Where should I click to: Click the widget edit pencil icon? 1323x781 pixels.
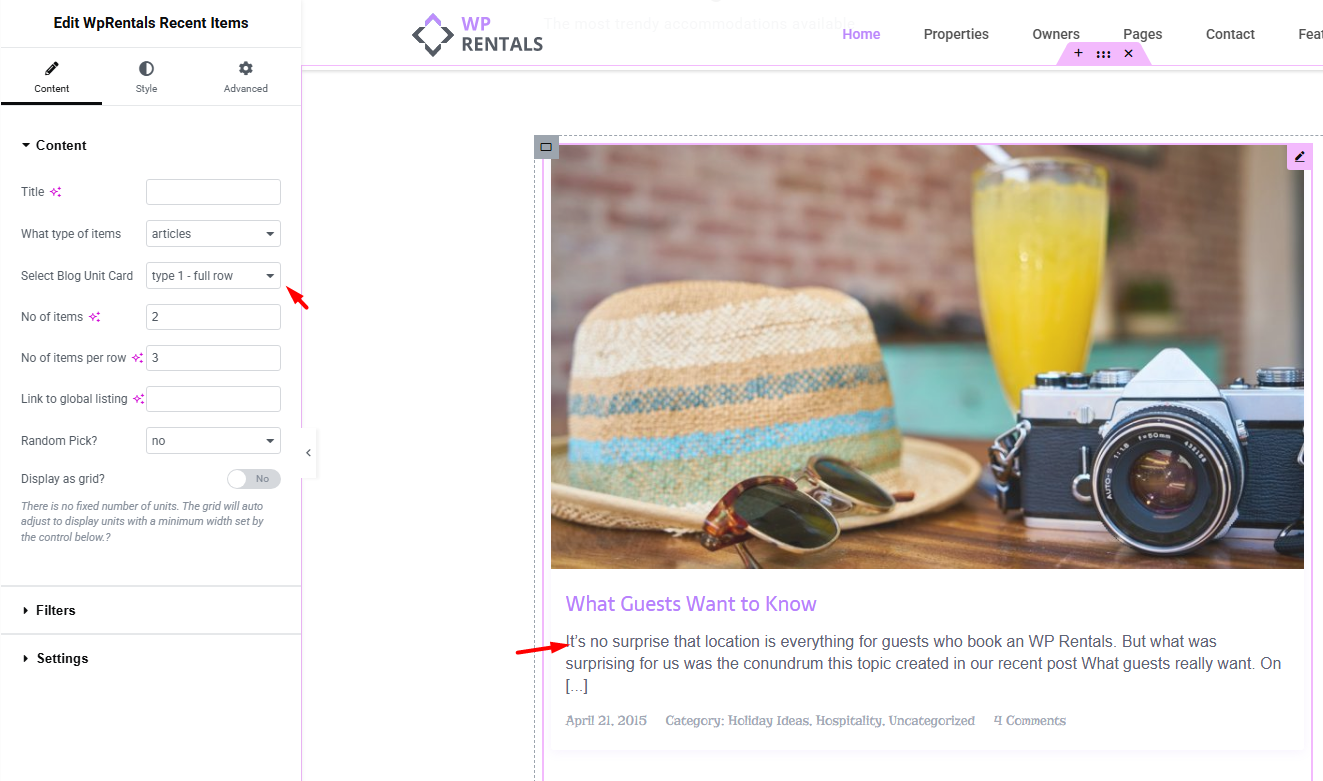tap(1299, 156)
